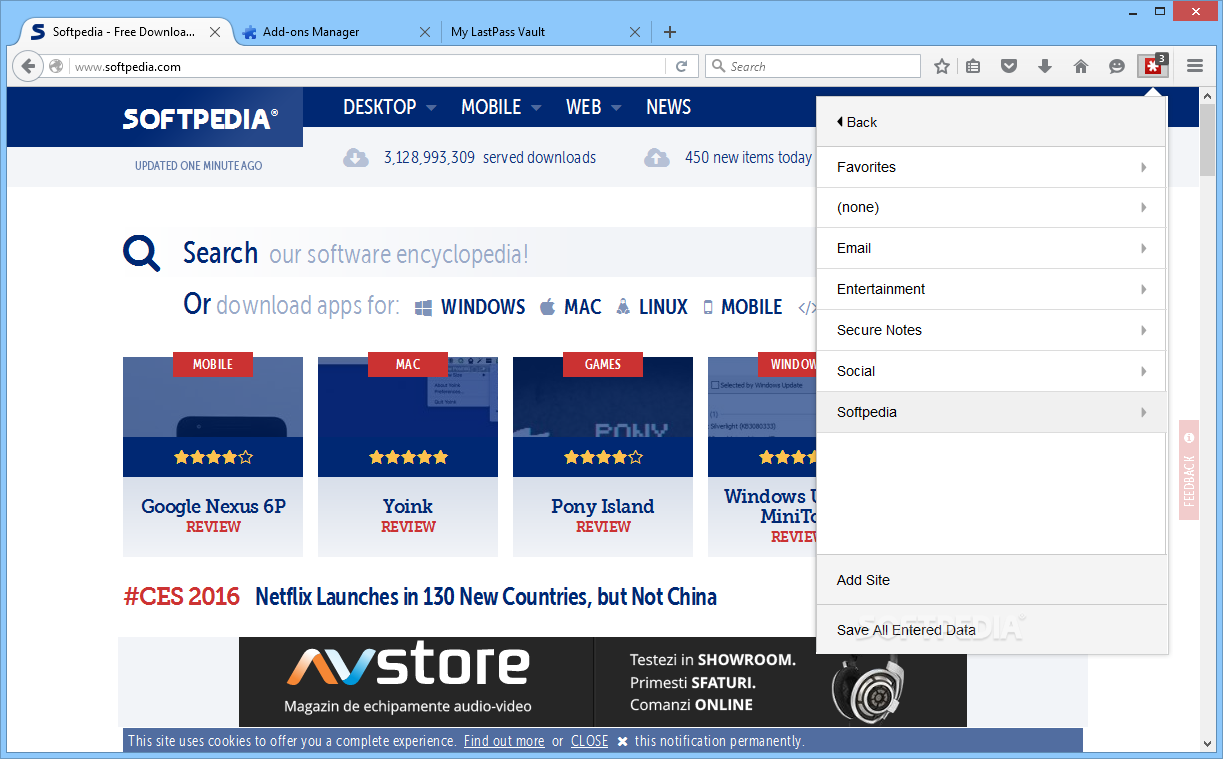Screen dimensions: 1223x759
Task: Click the CLOSE cookie notice link
Action: [589, 741]
